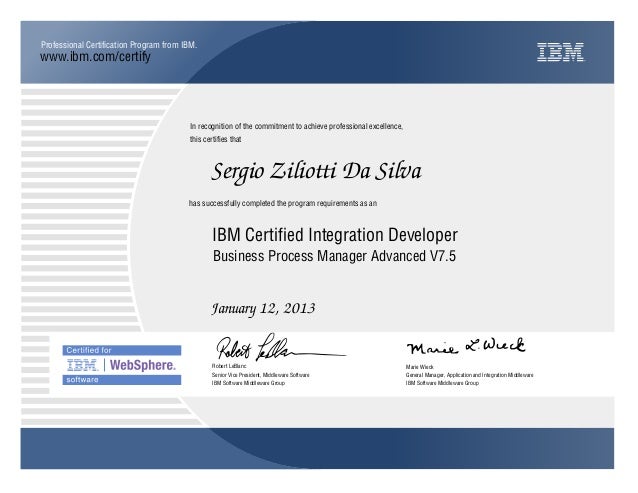Click Marie Wieck's handwritten signature

coord(466,347)
